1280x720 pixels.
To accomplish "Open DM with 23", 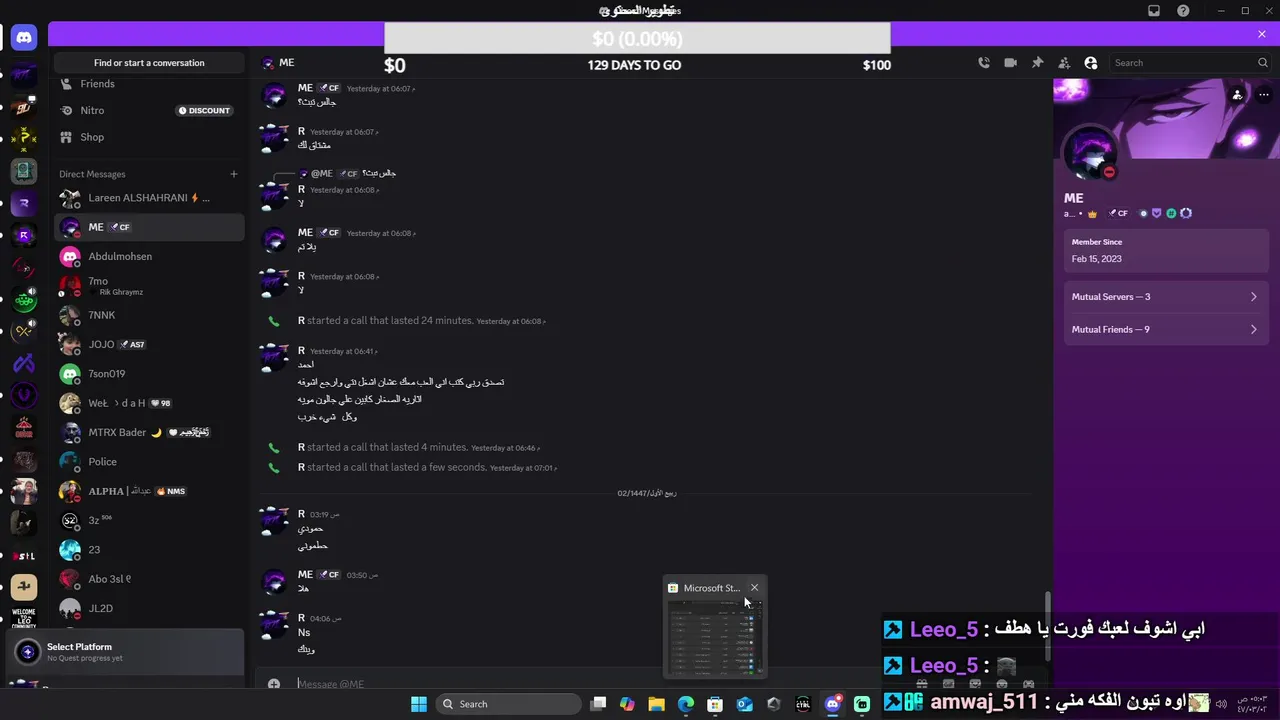I will (x=149, y=550).
